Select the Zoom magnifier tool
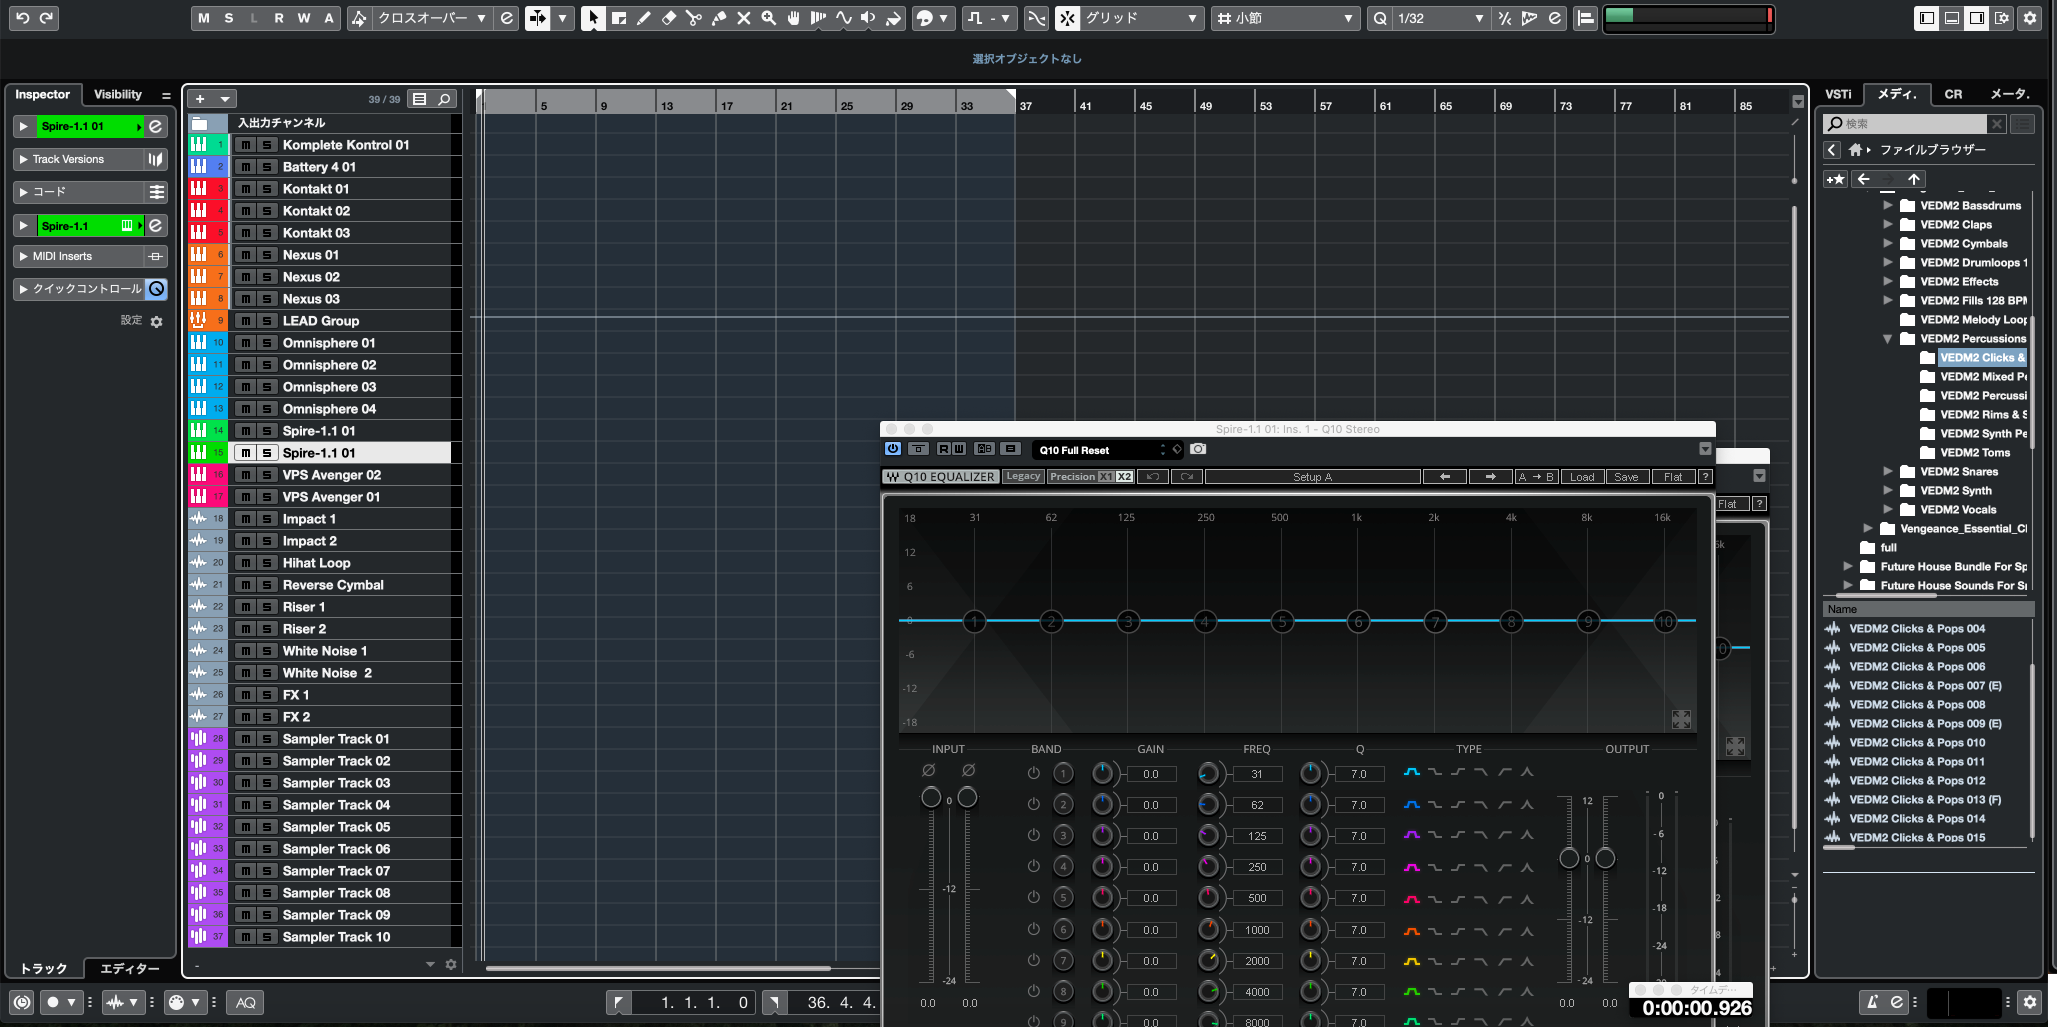2057x1027 pixels. point(769,18)
